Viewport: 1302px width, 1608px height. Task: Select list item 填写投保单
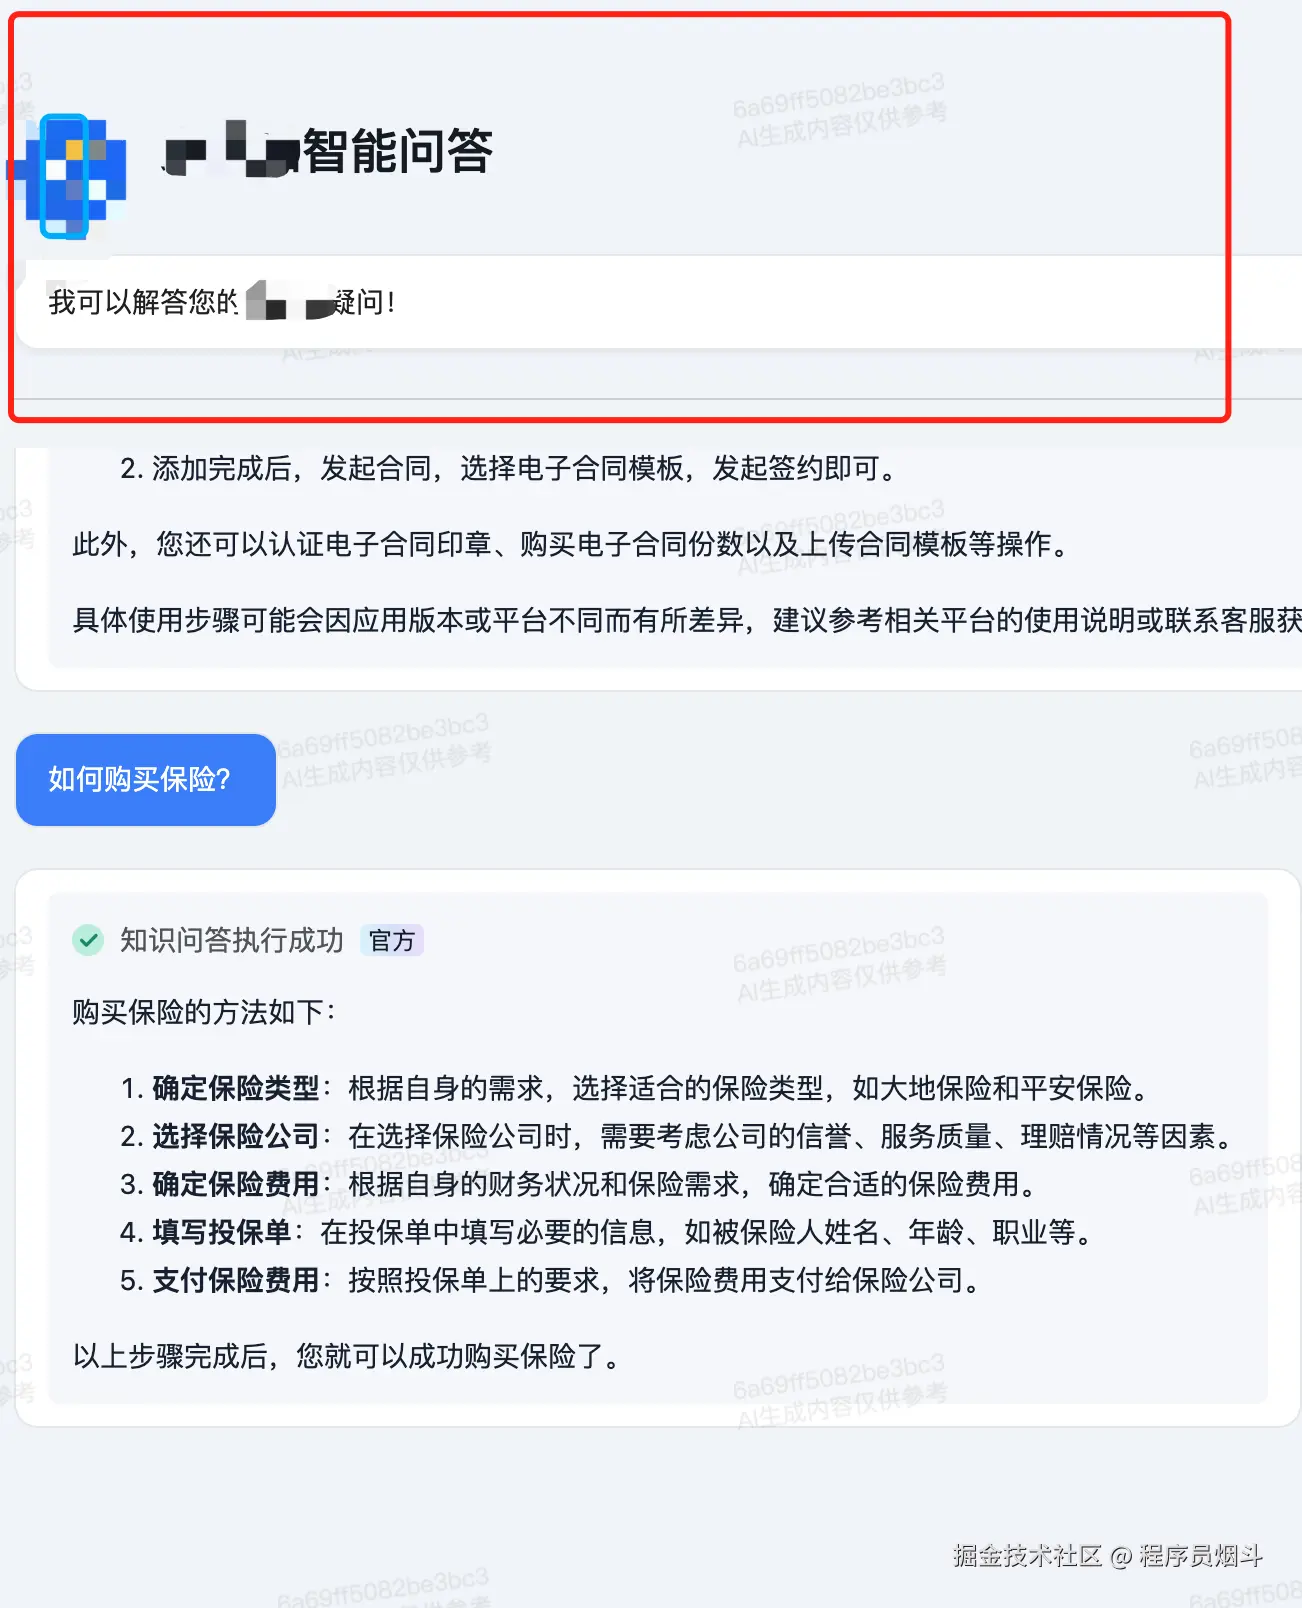[608, 1232]
